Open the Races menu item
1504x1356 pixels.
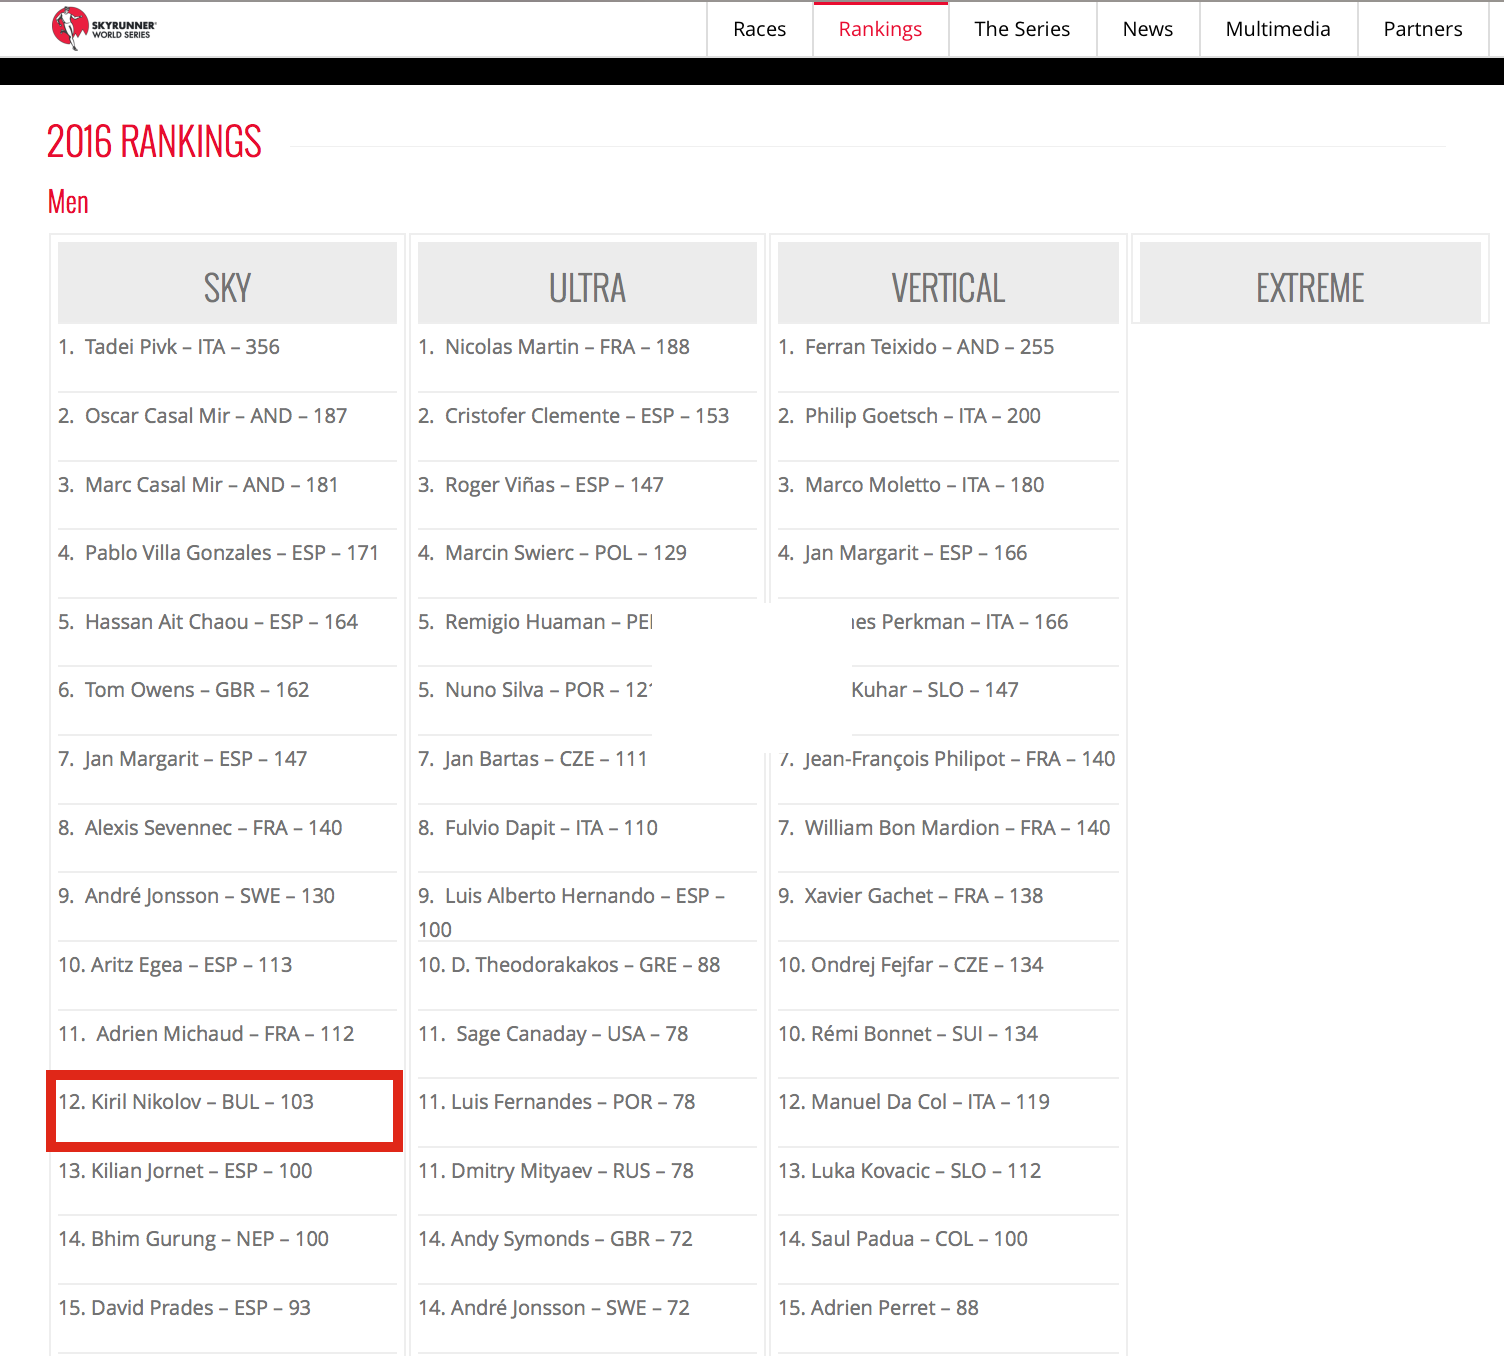click(759, 29)
